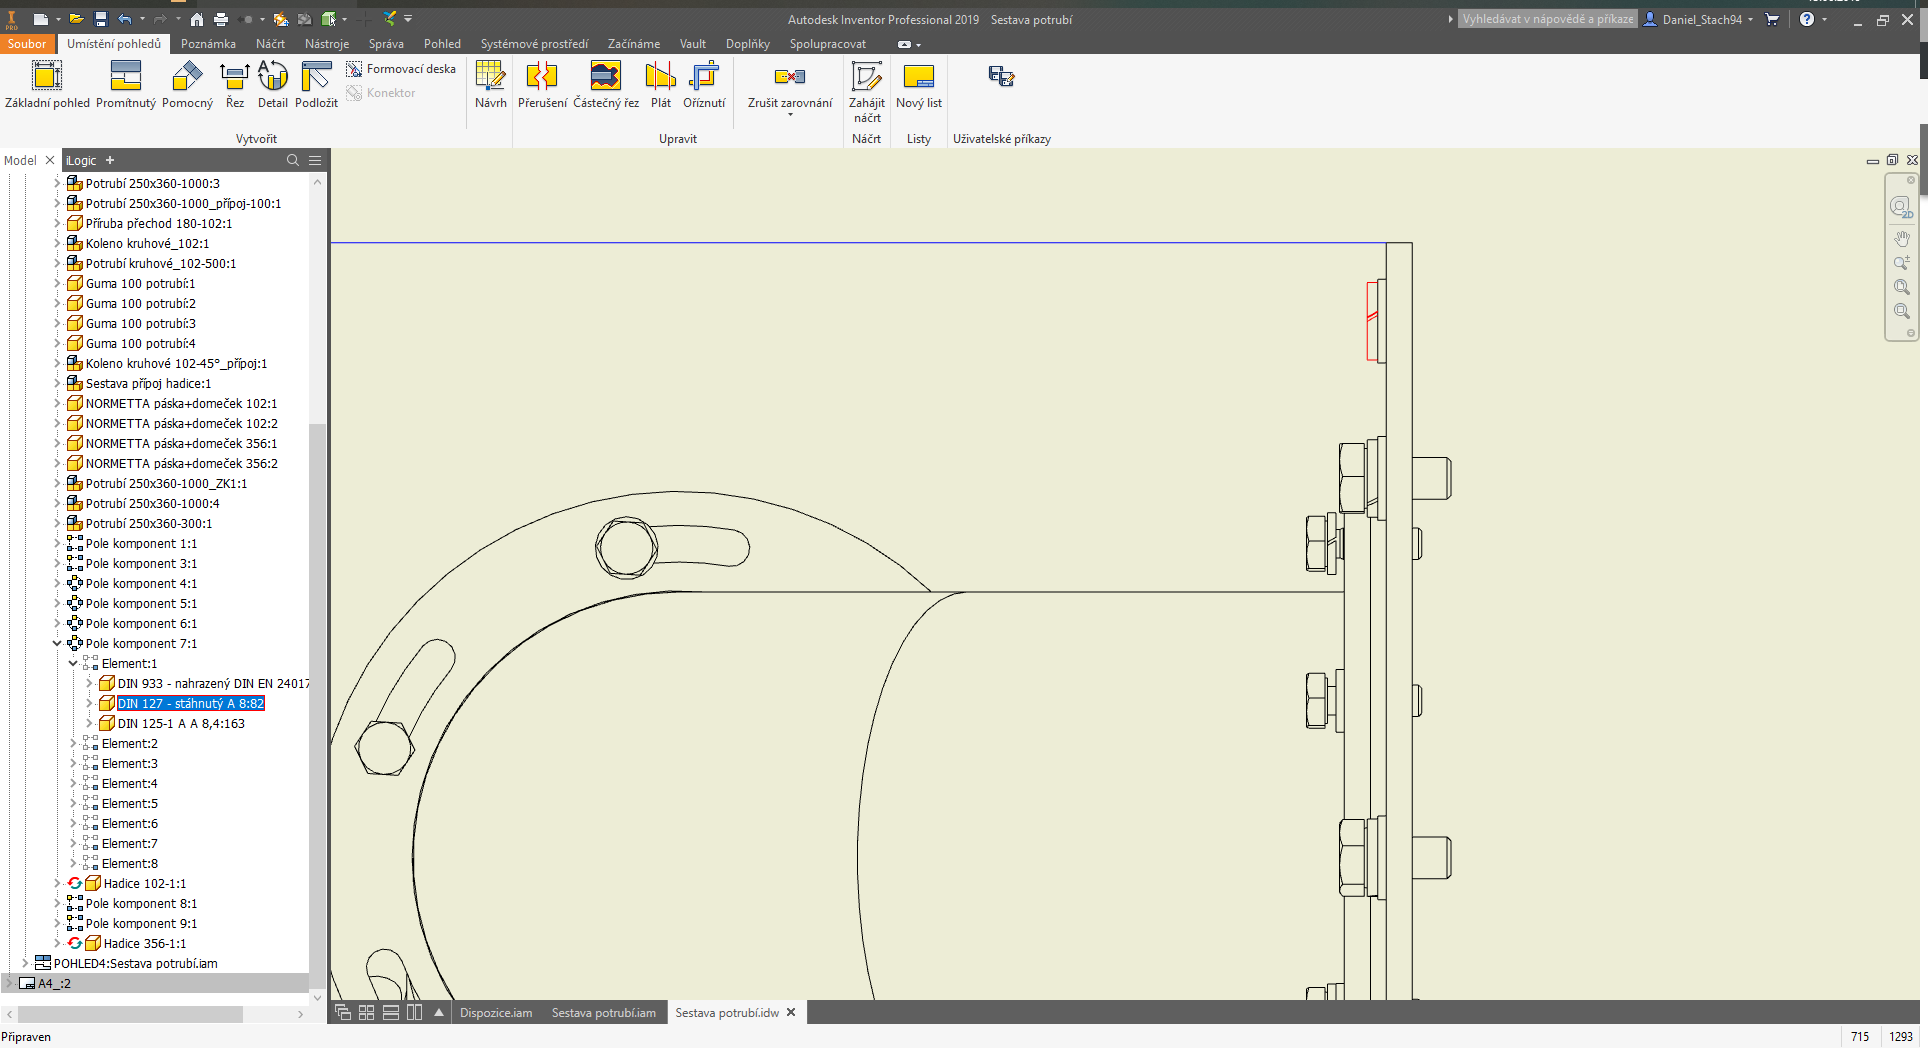Click Zrušit zarovnání alignment icon
The image size is (1928, 1048).
(x=790, y=76)
